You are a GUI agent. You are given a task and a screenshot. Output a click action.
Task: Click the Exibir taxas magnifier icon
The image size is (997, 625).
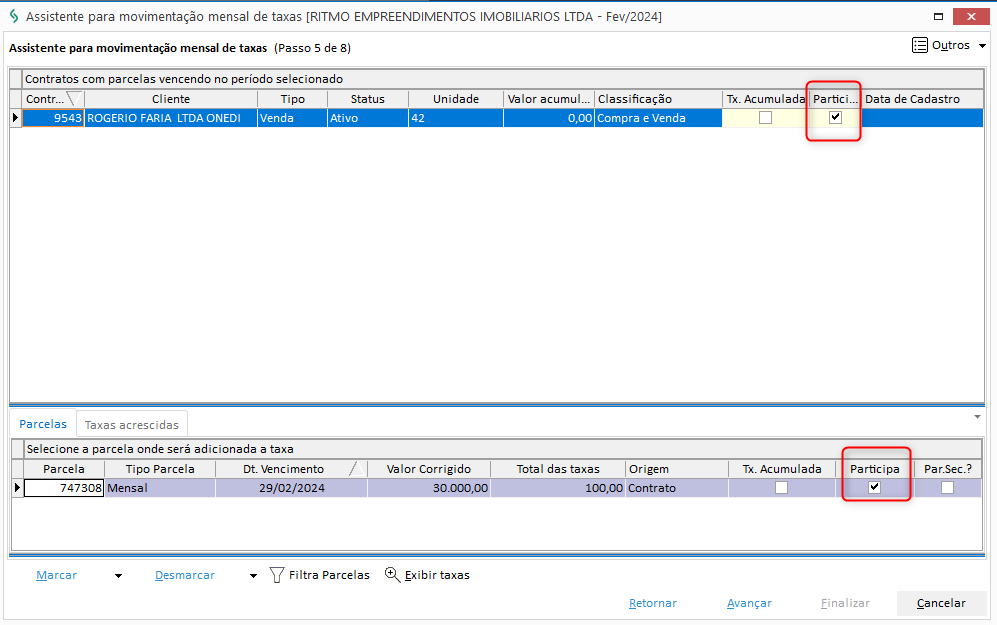tap(392, 575)
